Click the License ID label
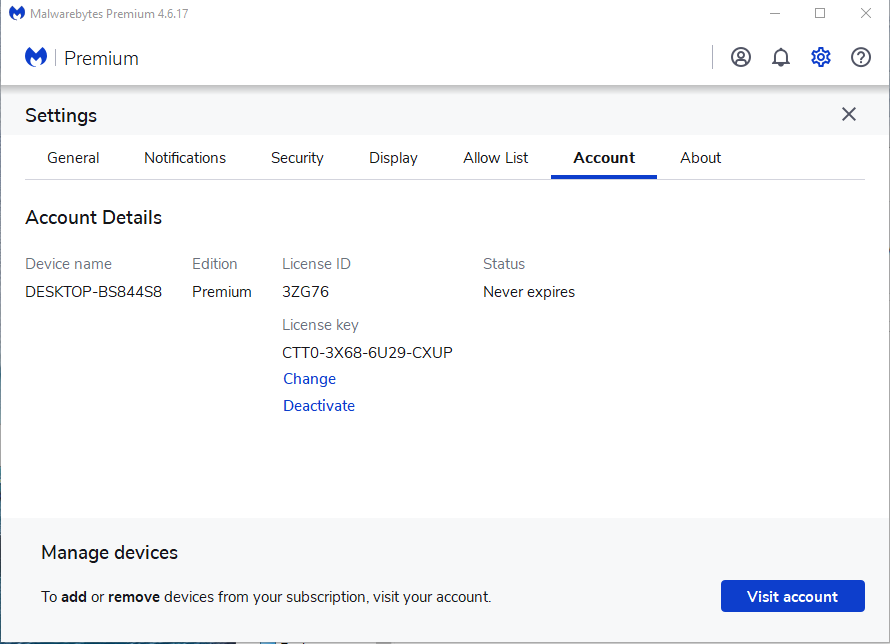Viewport: 890px width, 644px height. 316,264
